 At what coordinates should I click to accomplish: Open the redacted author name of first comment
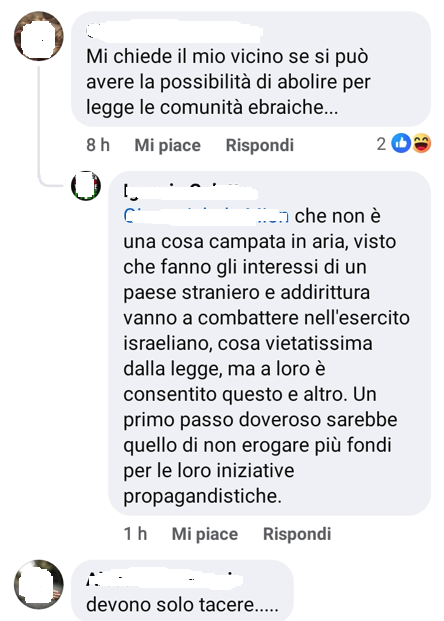pos(174,32)
